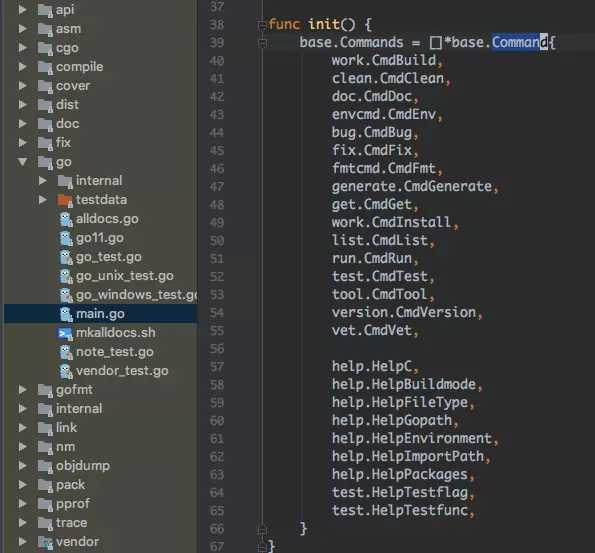Click the nm folder icon
The width and height of the screenshot is (595, 553).
coord(45,447)
